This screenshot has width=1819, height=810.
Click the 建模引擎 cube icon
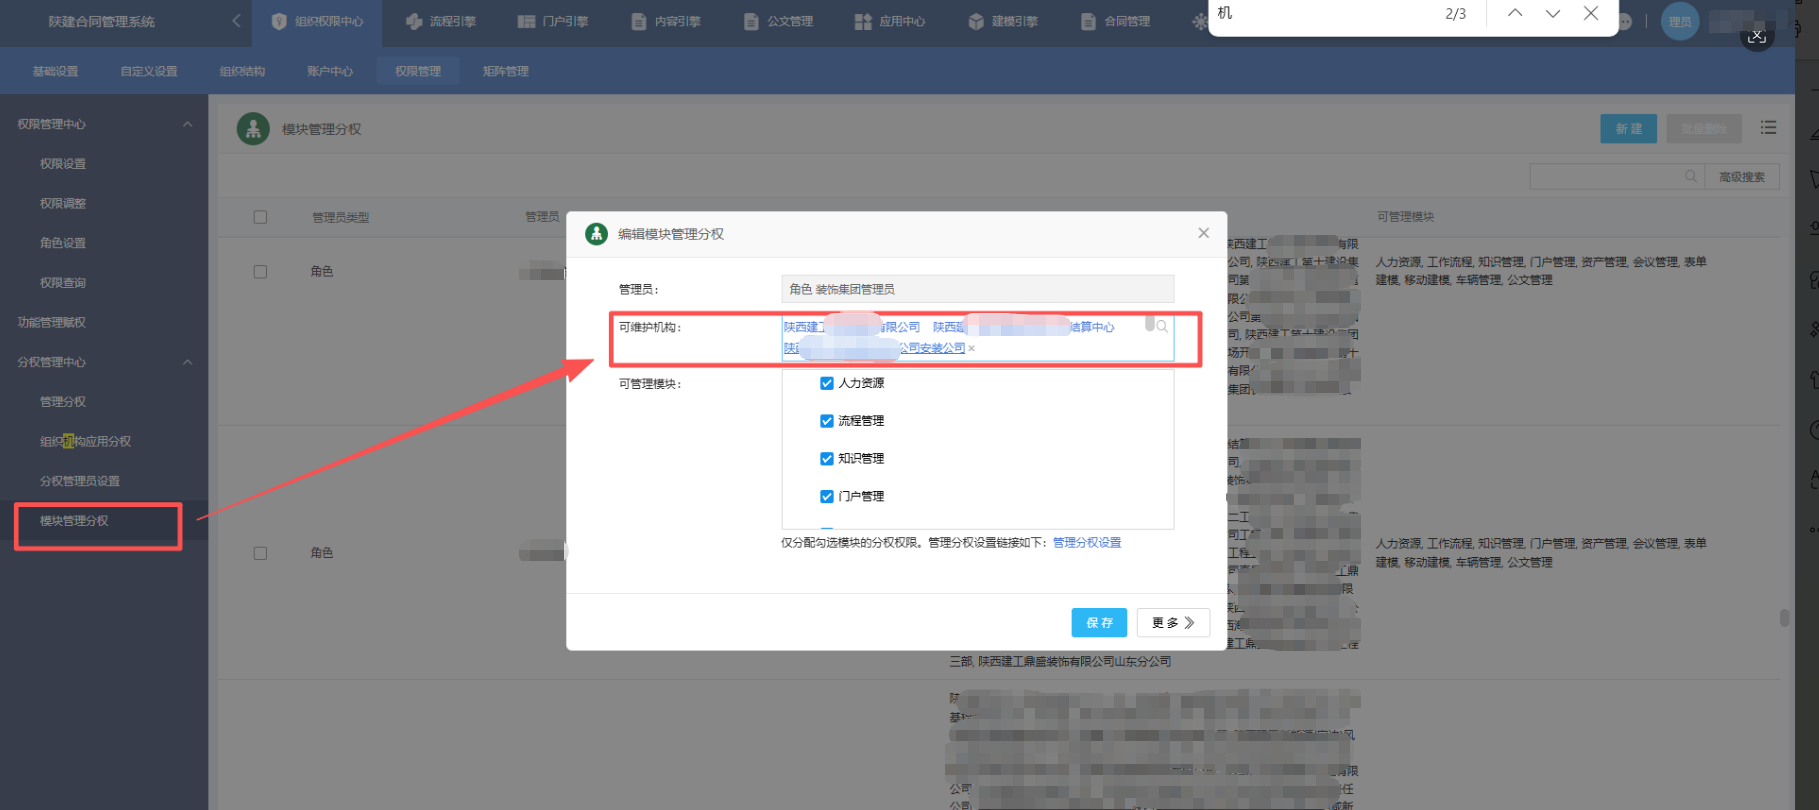(976, 21)
